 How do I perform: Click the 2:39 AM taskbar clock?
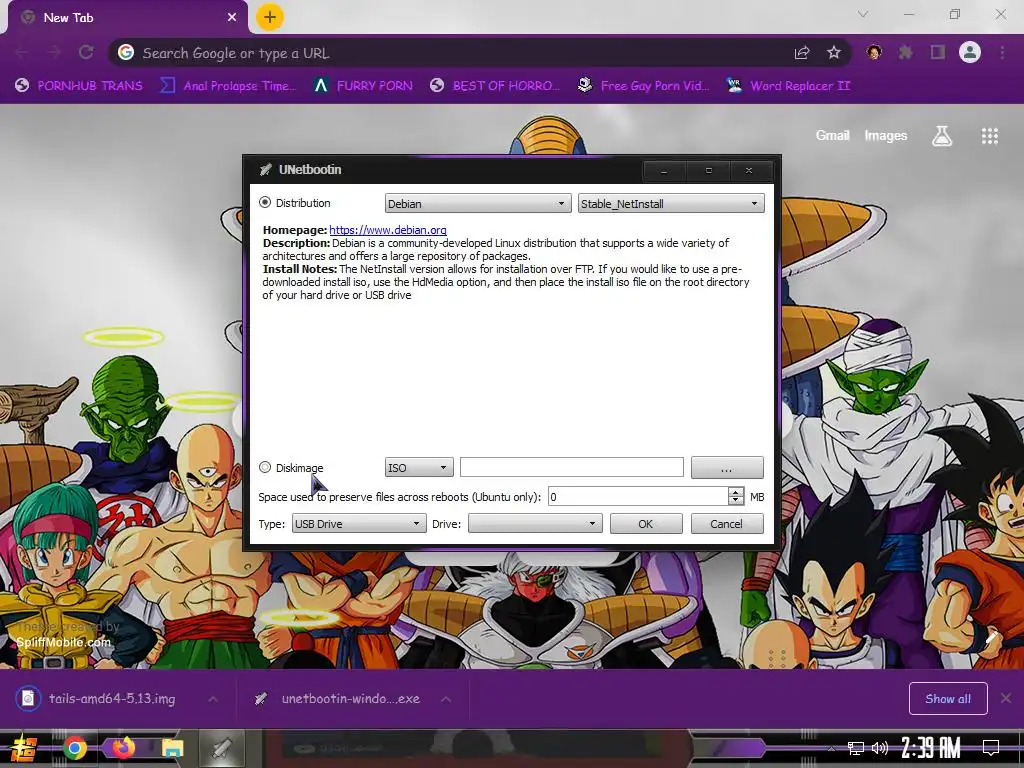coord(931,748)
